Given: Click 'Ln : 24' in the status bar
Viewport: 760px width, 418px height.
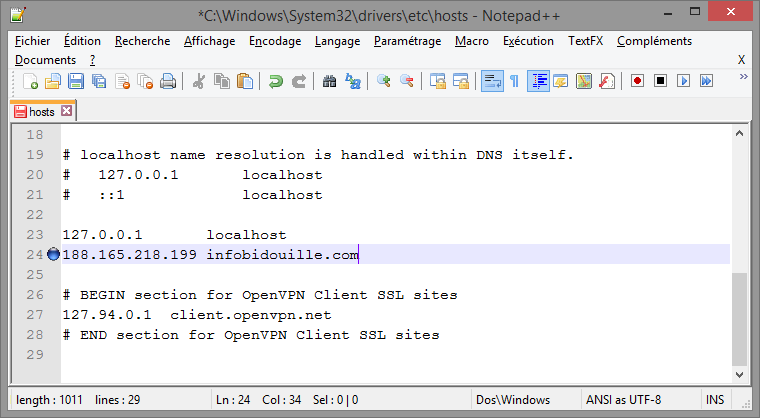Looking at the screenshot, I should coord(233,400).
